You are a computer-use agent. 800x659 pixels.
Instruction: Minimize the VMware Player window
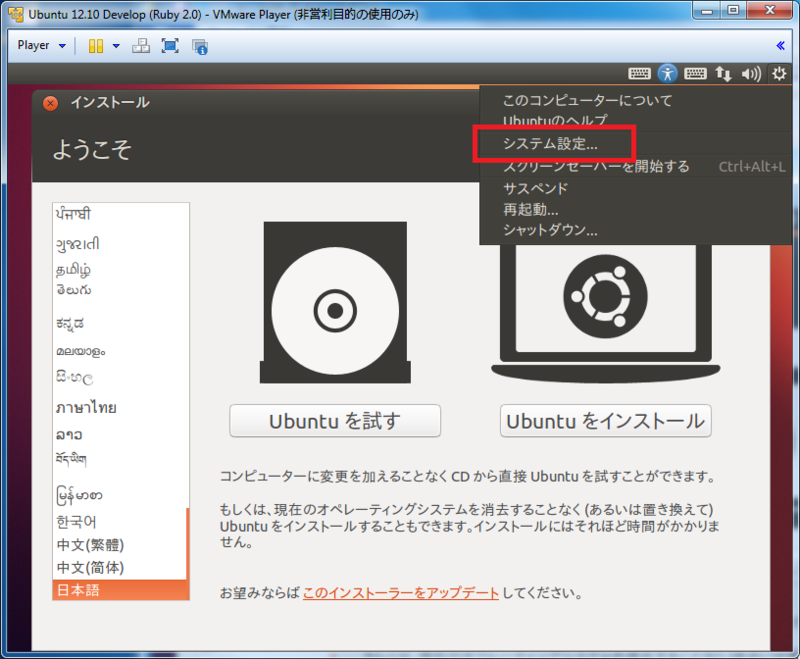click(x=707, y=10)
